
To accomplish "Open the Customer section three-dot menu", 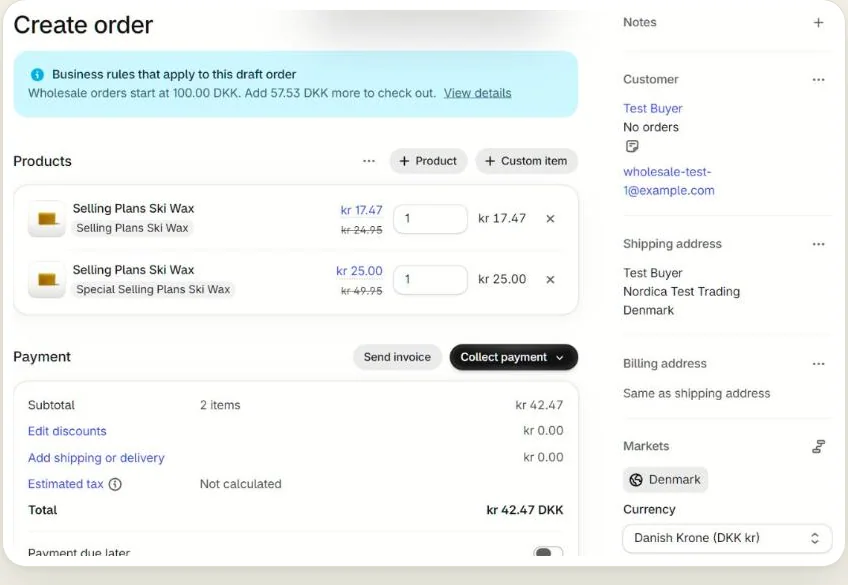I will point(818,80).
